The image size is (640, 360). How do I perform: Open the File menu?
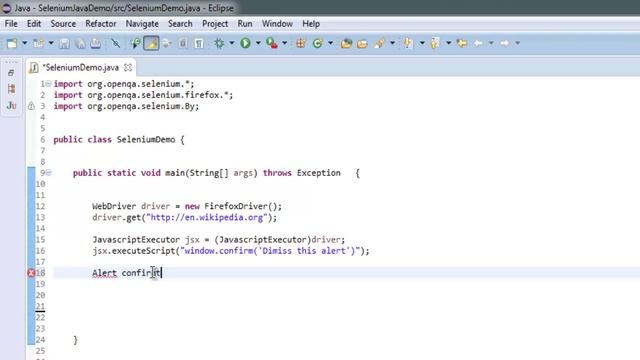[x=11, y=24]
